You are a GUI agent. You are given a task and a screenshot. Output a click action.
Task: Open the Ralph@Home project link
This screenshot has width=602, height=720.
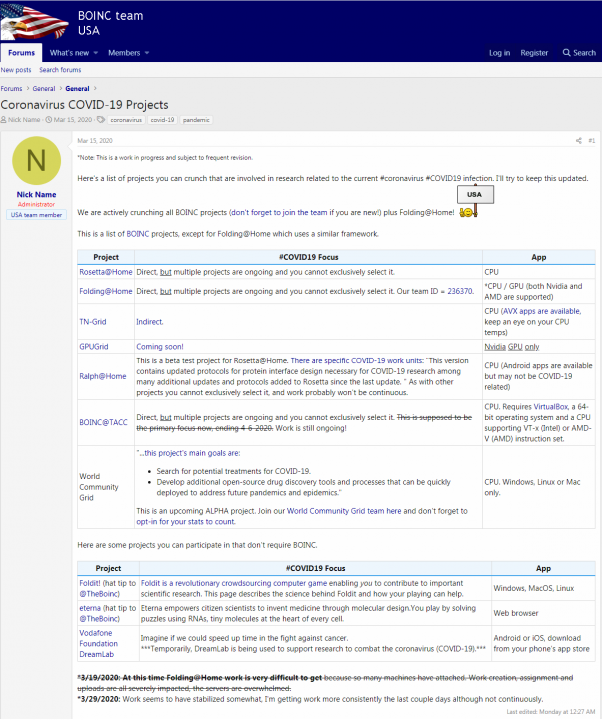coord(103,376)
